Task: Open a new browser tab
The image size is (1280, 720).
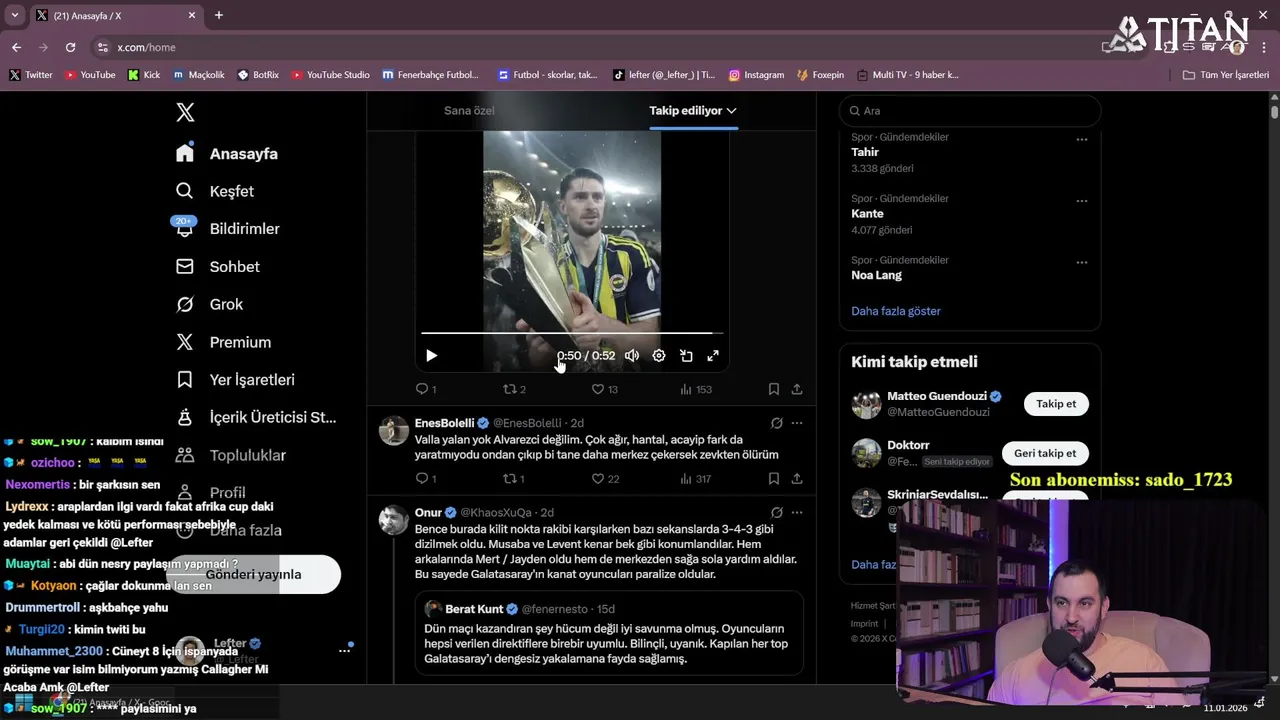Action: (219, 15)
